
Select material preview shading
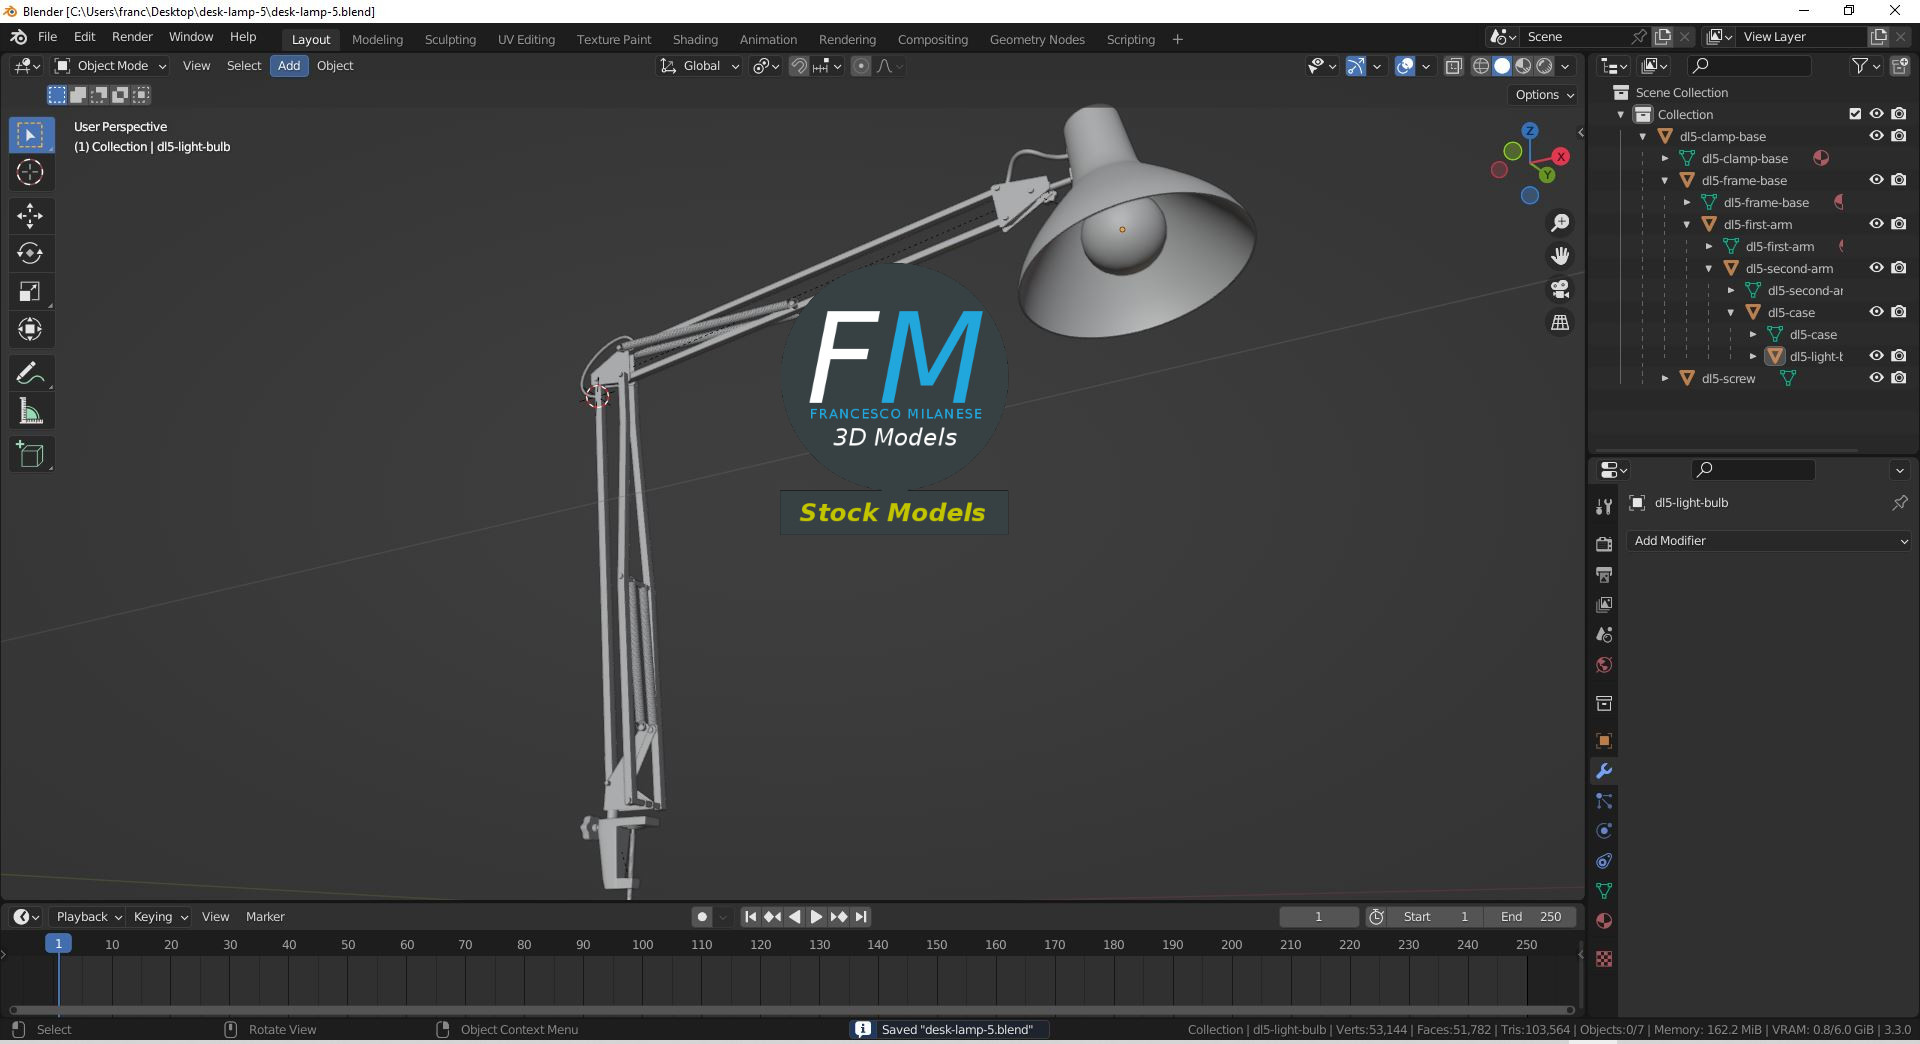coord(1523,66)
